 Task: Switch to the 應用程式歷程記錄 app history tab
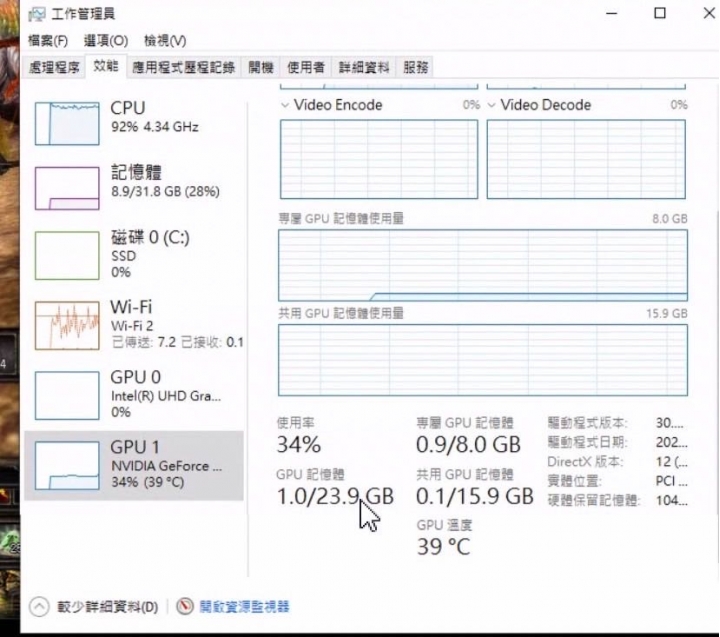coord(184,68)
